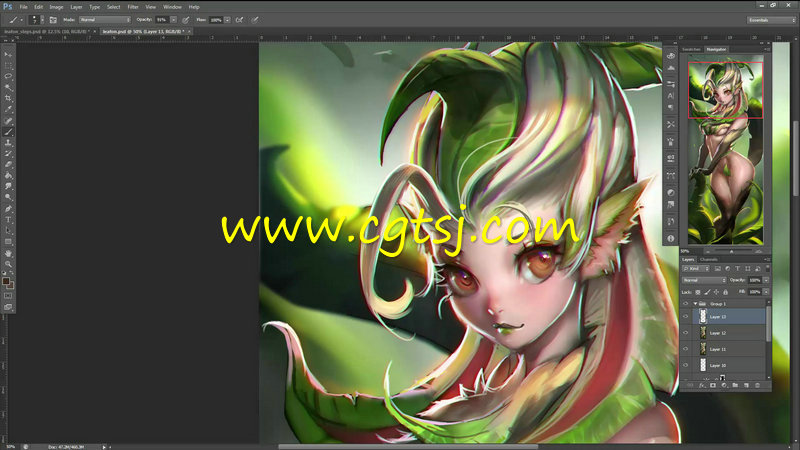Viewport: 800px width, 450px height.
Task: Enable airbrush mode in options bar
Action: (x=239, y=20)
